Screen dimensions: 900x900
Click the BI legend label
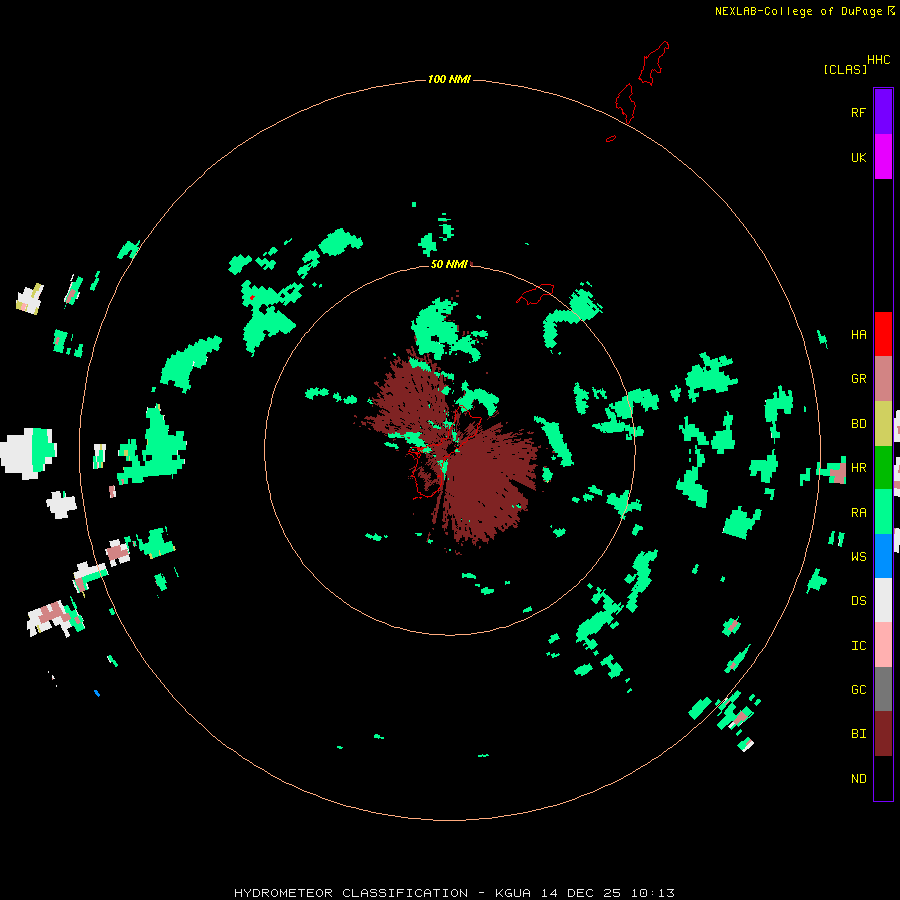click(858, 734)
